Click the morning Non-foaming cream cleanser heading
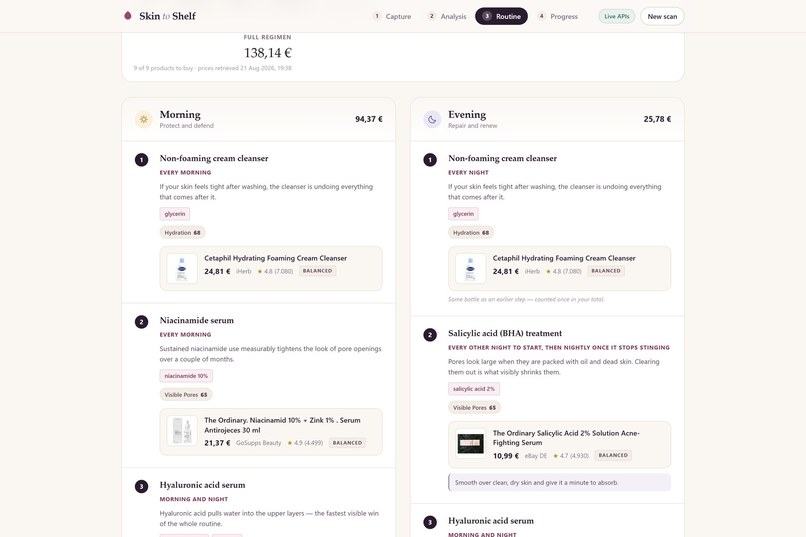806x537 pixels. (x=214, y=158)
